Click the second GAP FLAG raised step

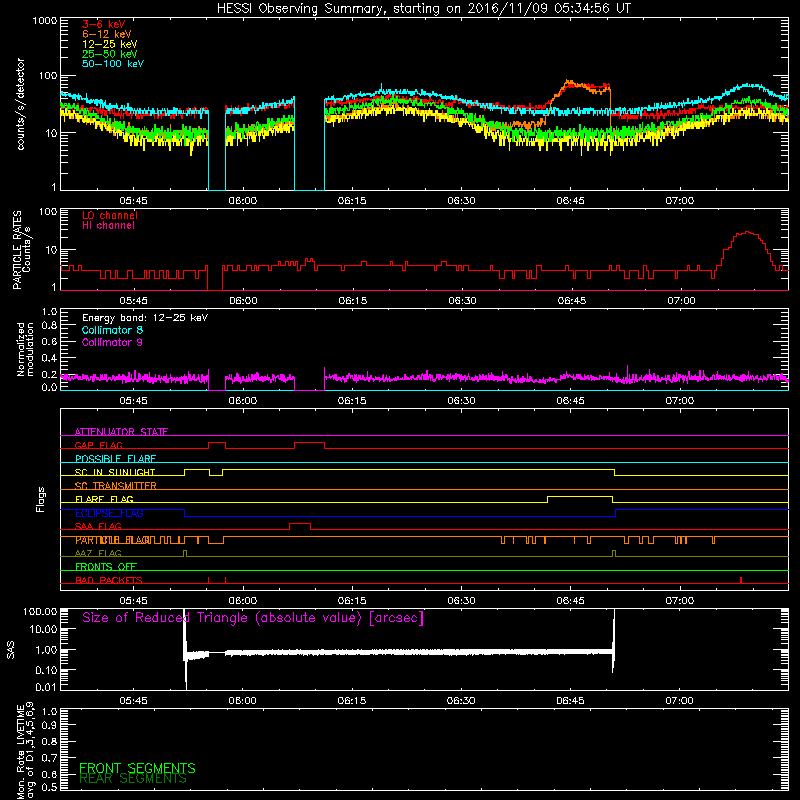pos(309,443)
